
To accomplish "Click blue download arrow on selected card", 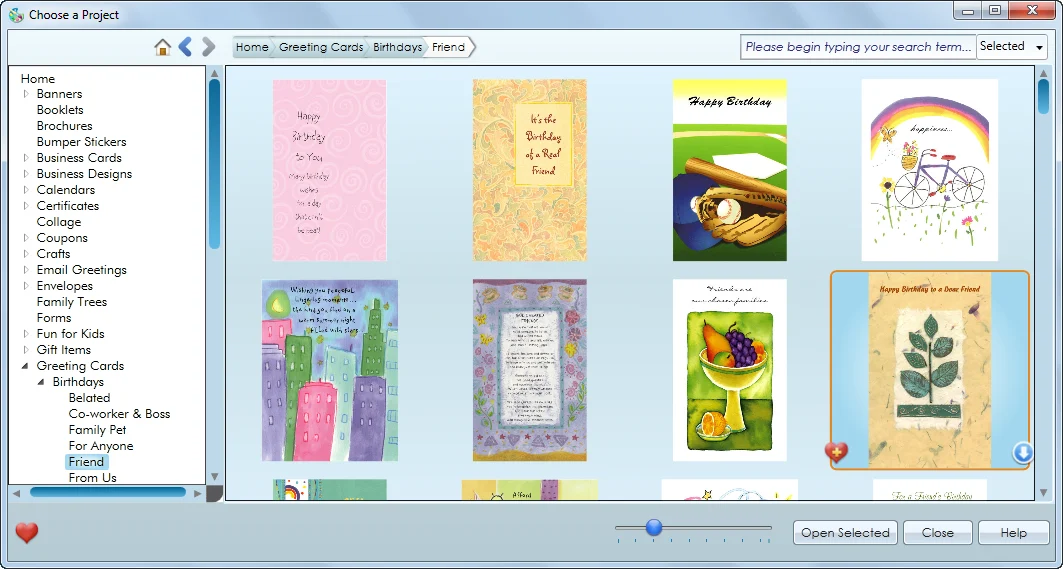I will click(x=1023, y=452).
